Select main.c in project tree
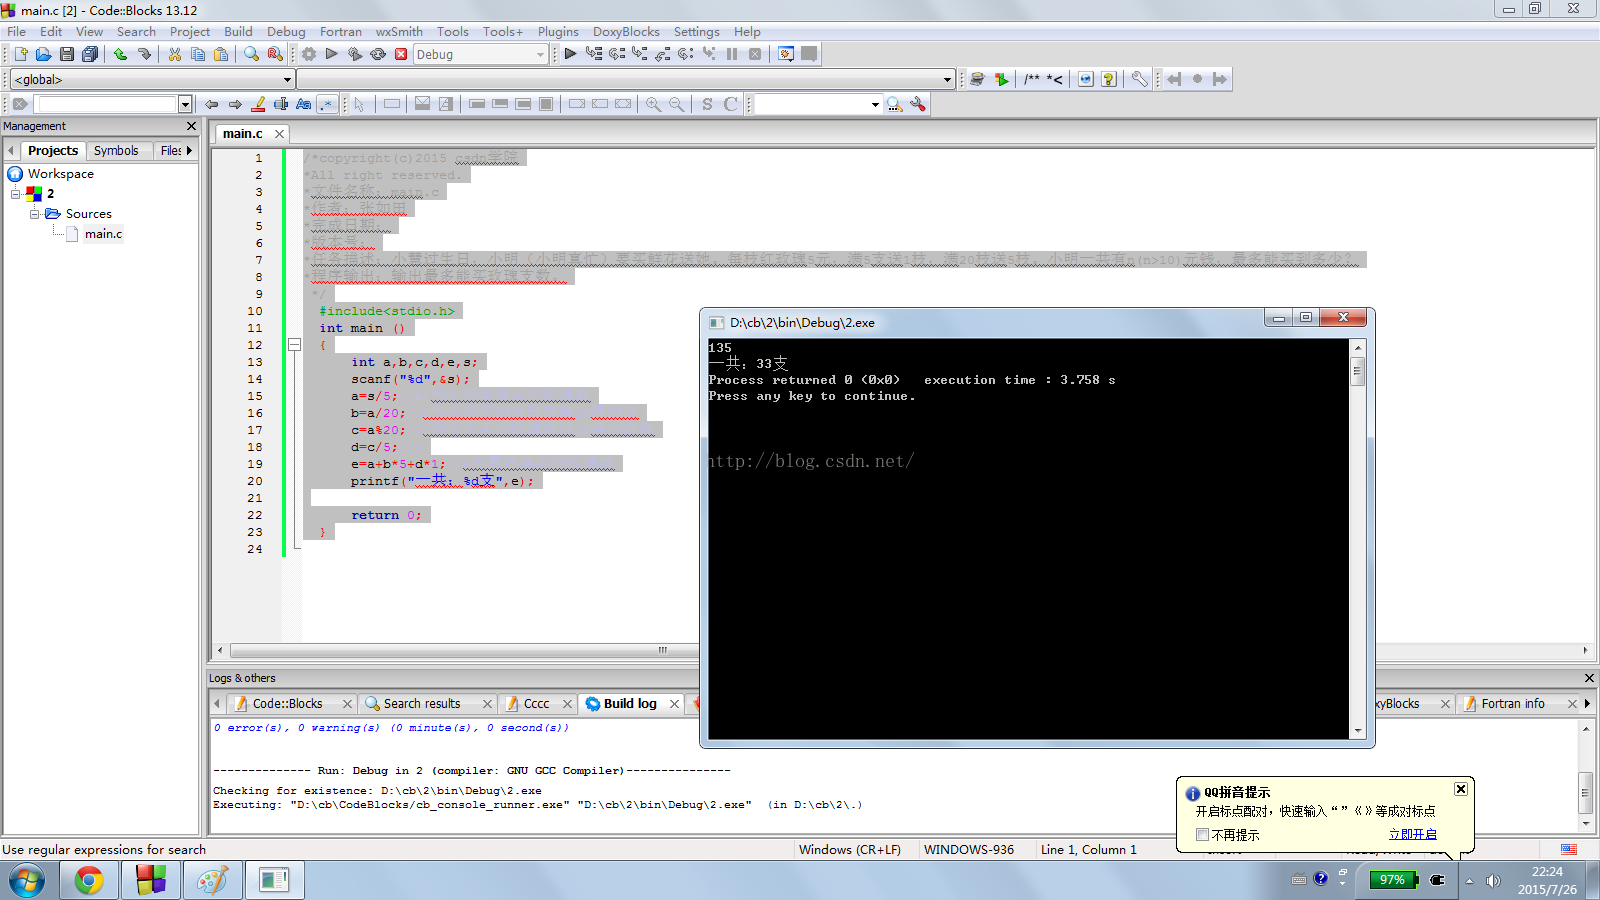 103,234
